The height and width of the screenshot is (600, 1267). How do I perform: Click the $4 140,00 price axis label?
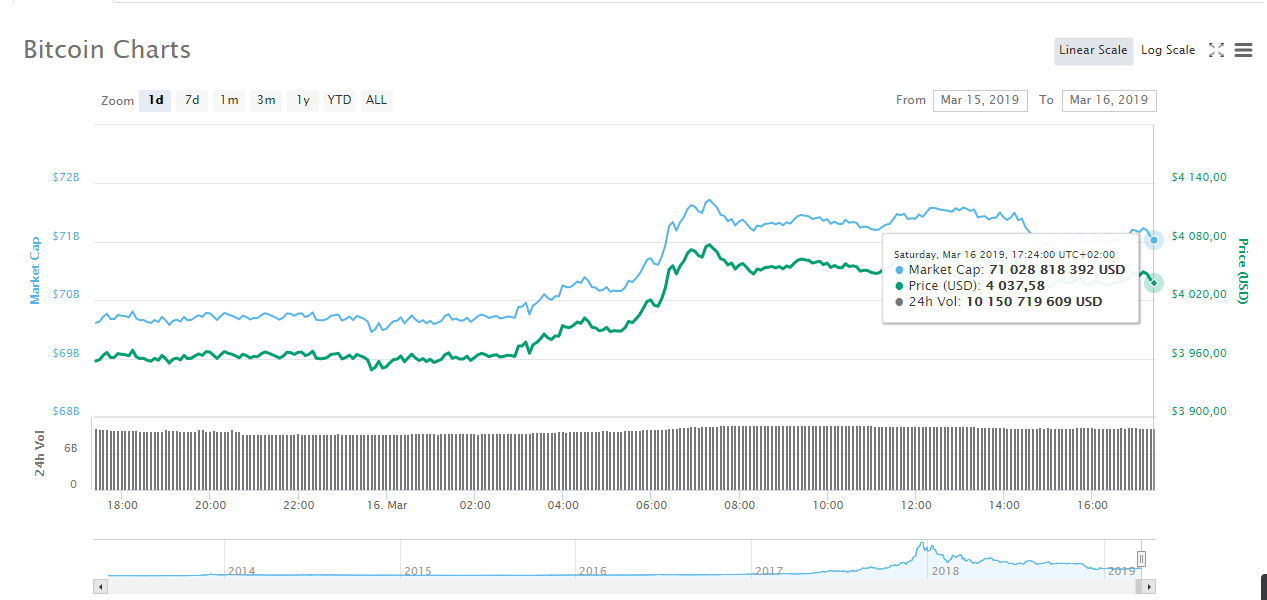(1198, 177)
